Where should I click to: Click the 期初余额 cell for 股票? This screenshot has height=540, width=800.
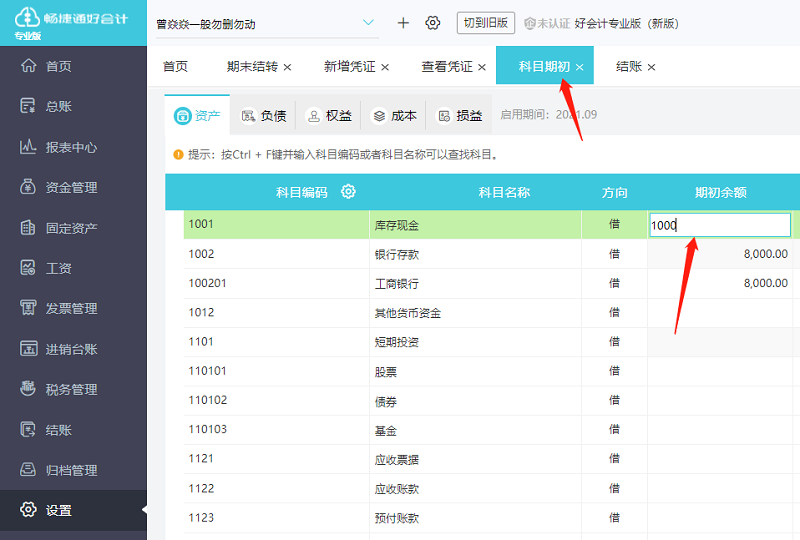tap(720, 371)
